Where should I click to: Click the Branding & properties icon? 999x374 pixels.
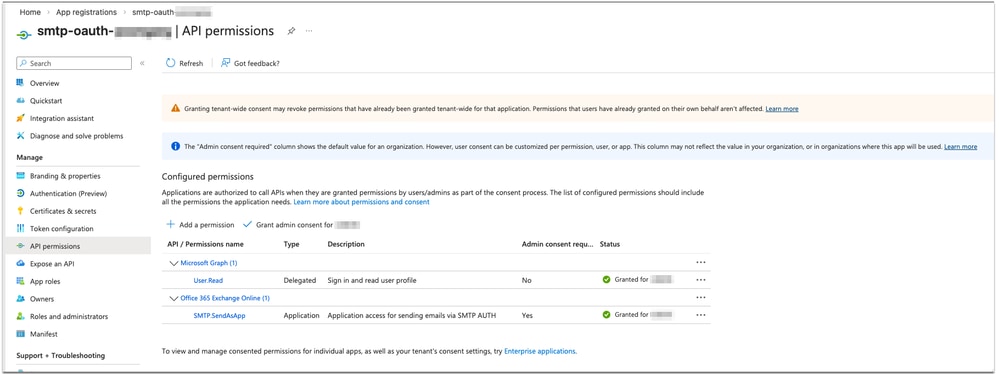coord(20,176)
